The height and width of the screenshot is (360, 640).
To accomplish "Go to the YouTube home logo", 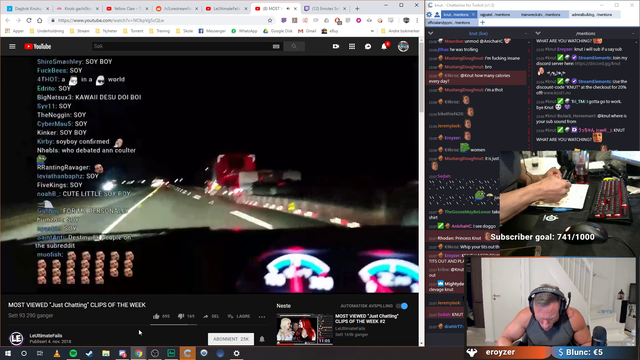I will 38,47.
